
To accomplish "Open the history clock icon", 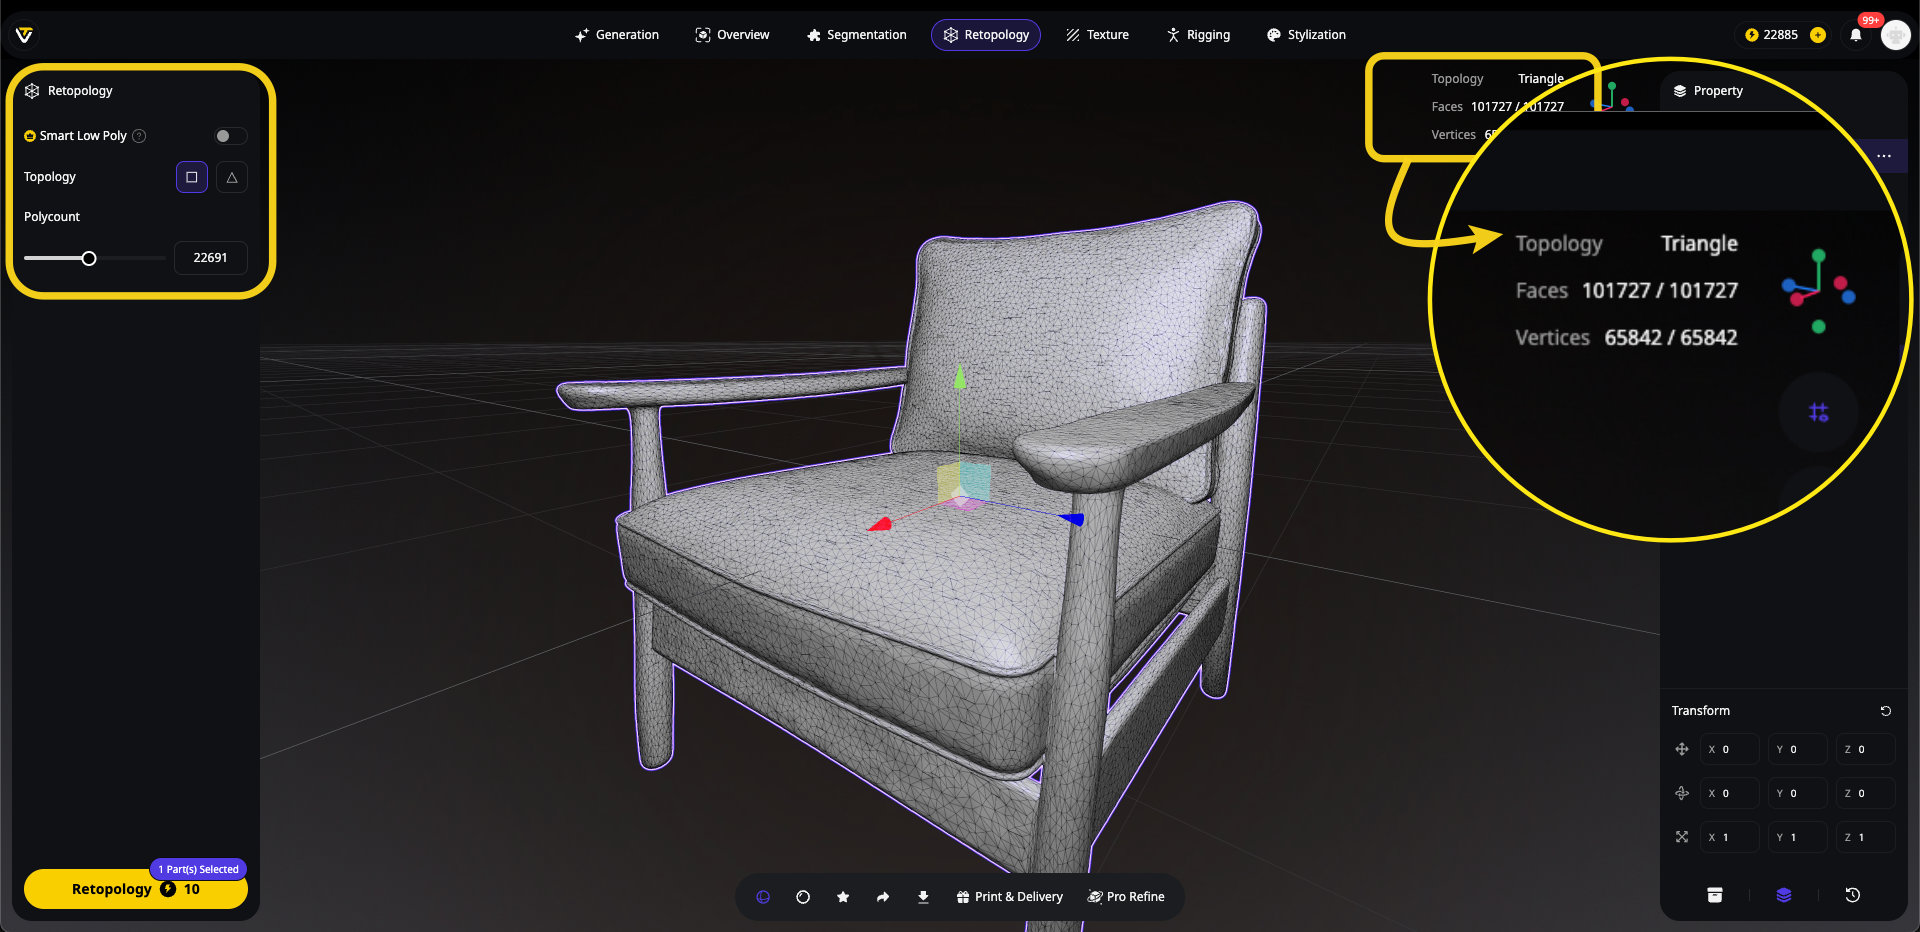I will click(1852, 895).
